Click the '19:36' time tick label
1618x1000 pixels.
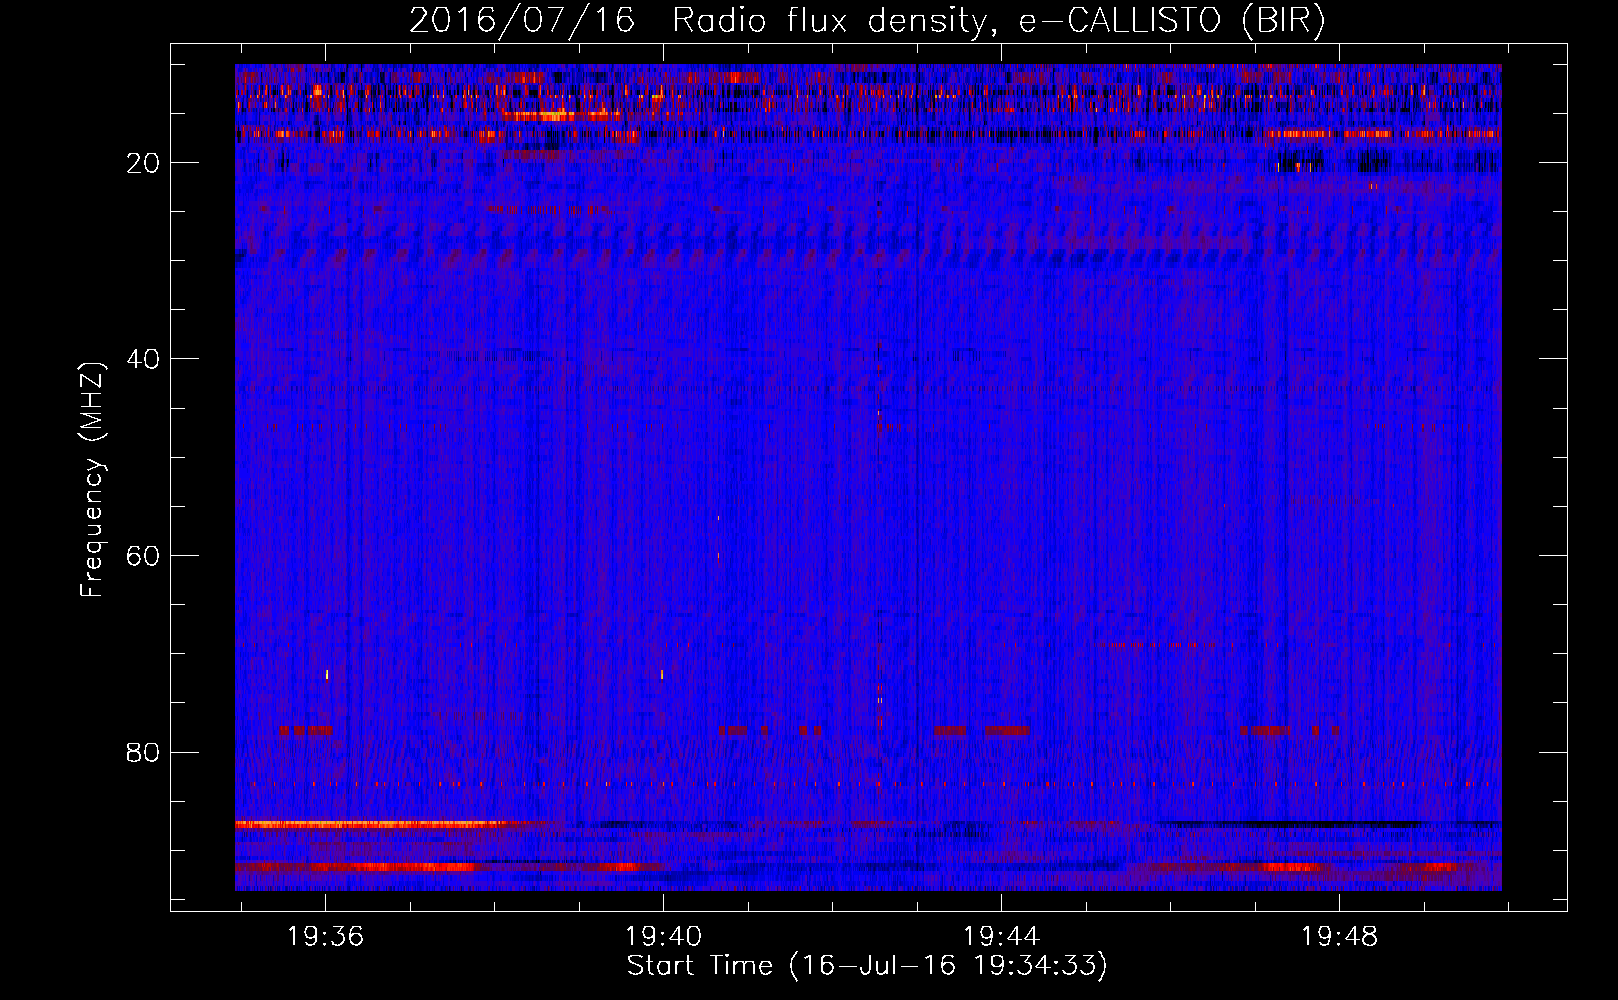pos(325,937)
